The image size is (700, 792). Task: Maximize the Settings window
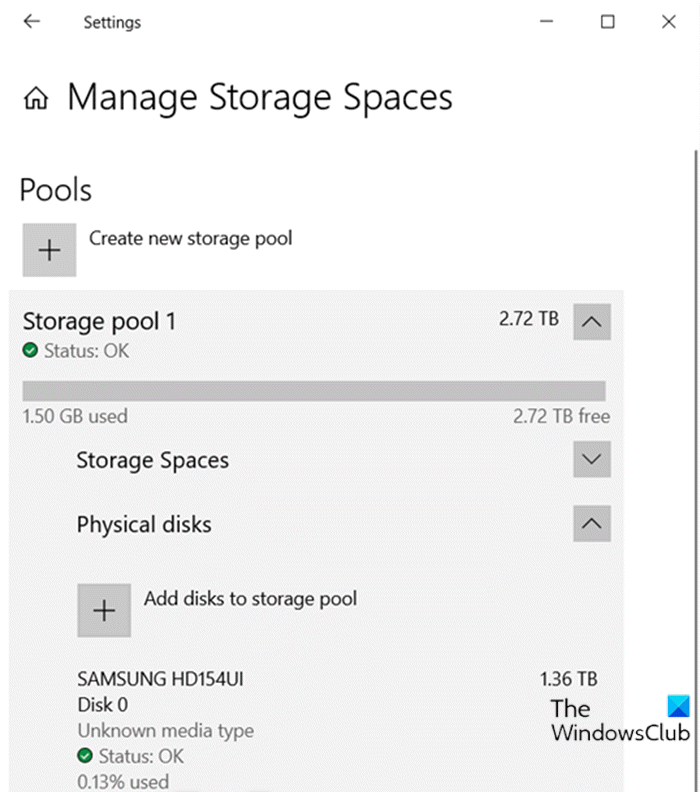pyautogui.click(x=607, y=21)
